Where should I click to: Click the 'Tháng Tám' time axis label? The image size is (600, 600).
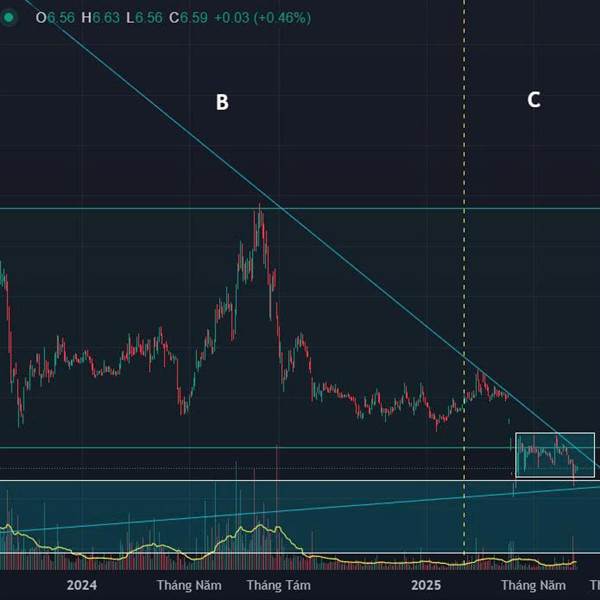pyautogui.click(x=279, y=585)
